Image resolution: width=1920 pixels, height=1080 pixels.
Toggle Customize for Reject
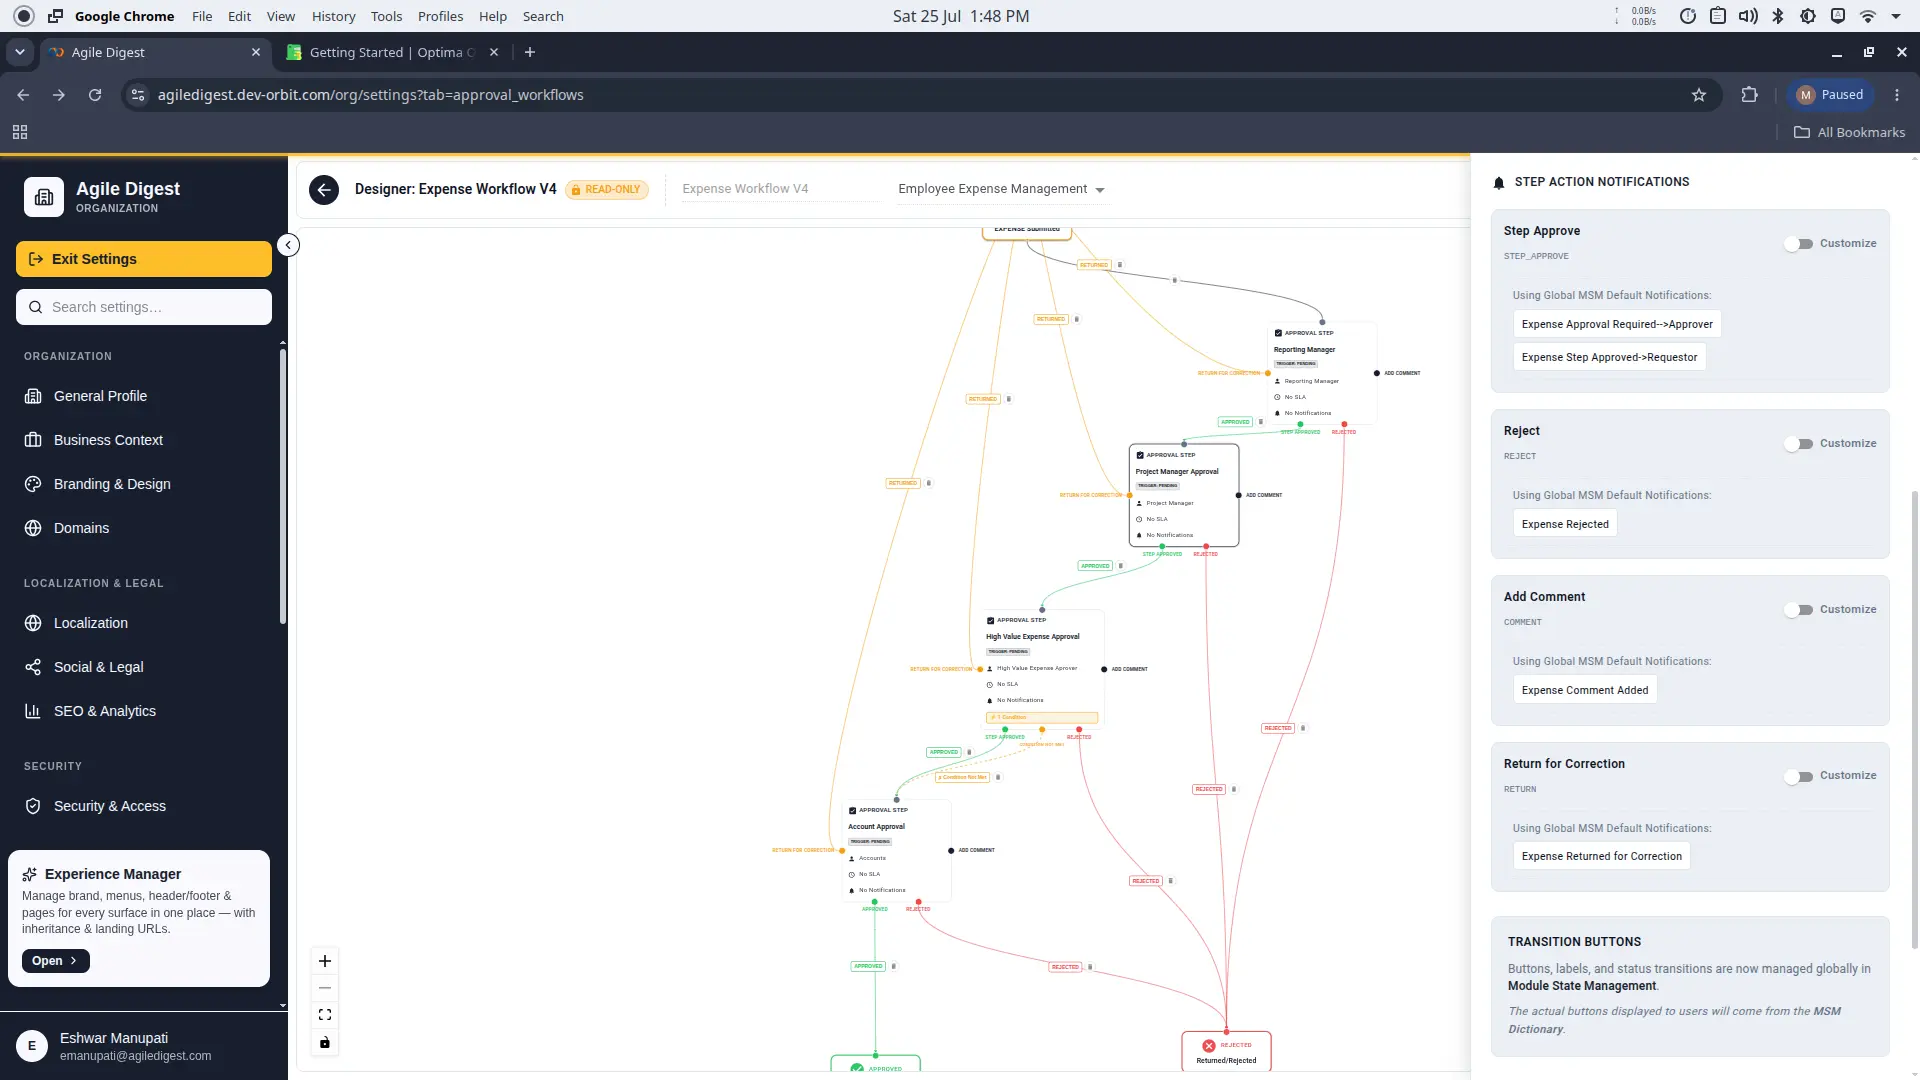point(1799,444)
